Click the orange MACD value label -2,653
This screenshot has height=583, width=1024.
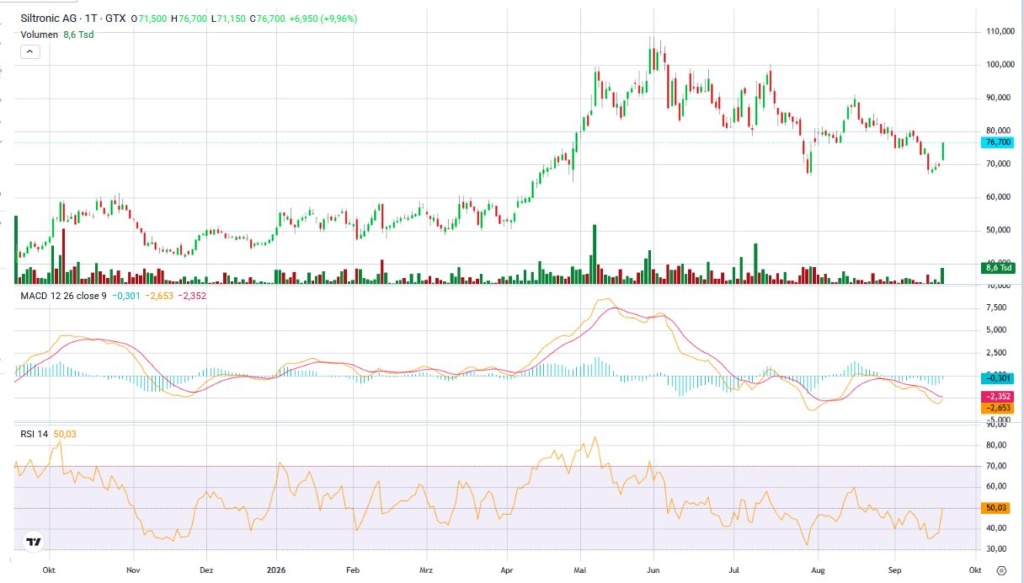click(997, 408)
